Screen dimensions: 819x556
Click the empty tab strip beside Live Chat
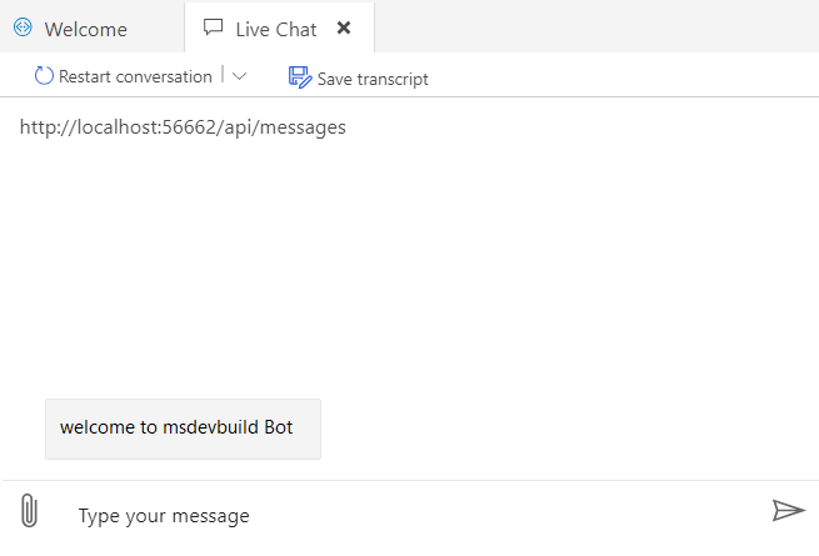(x=596, y=26)
